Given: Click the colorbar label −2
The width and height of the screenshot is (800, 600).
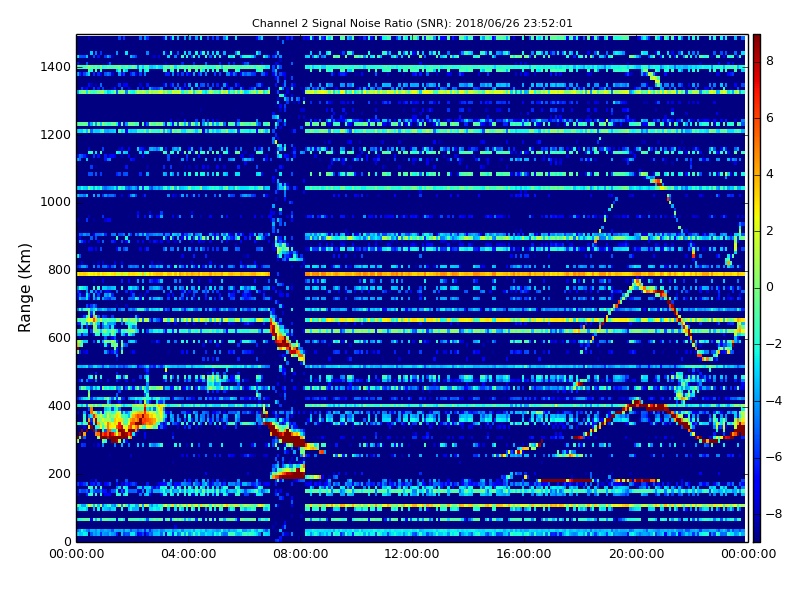Looking at the screenshot, I should [774, 344].
